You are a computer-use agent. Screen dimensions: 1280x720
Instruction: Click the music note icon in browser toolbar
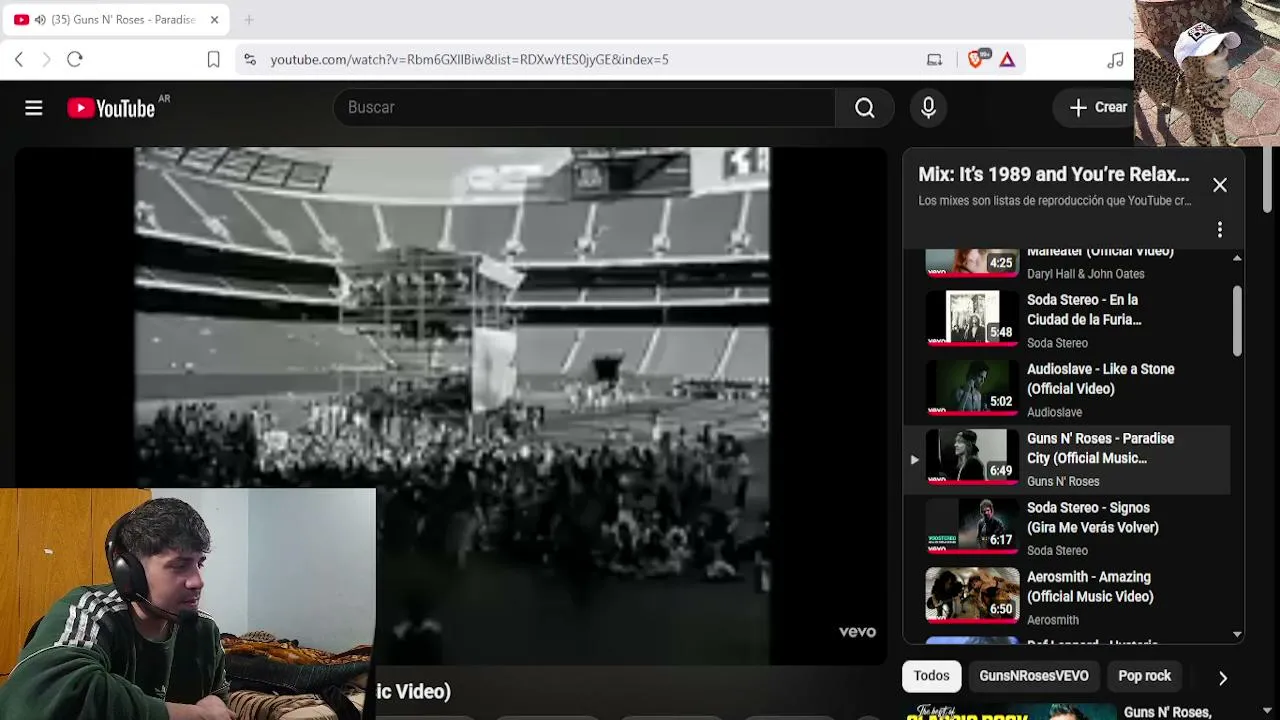[1116, 60]
